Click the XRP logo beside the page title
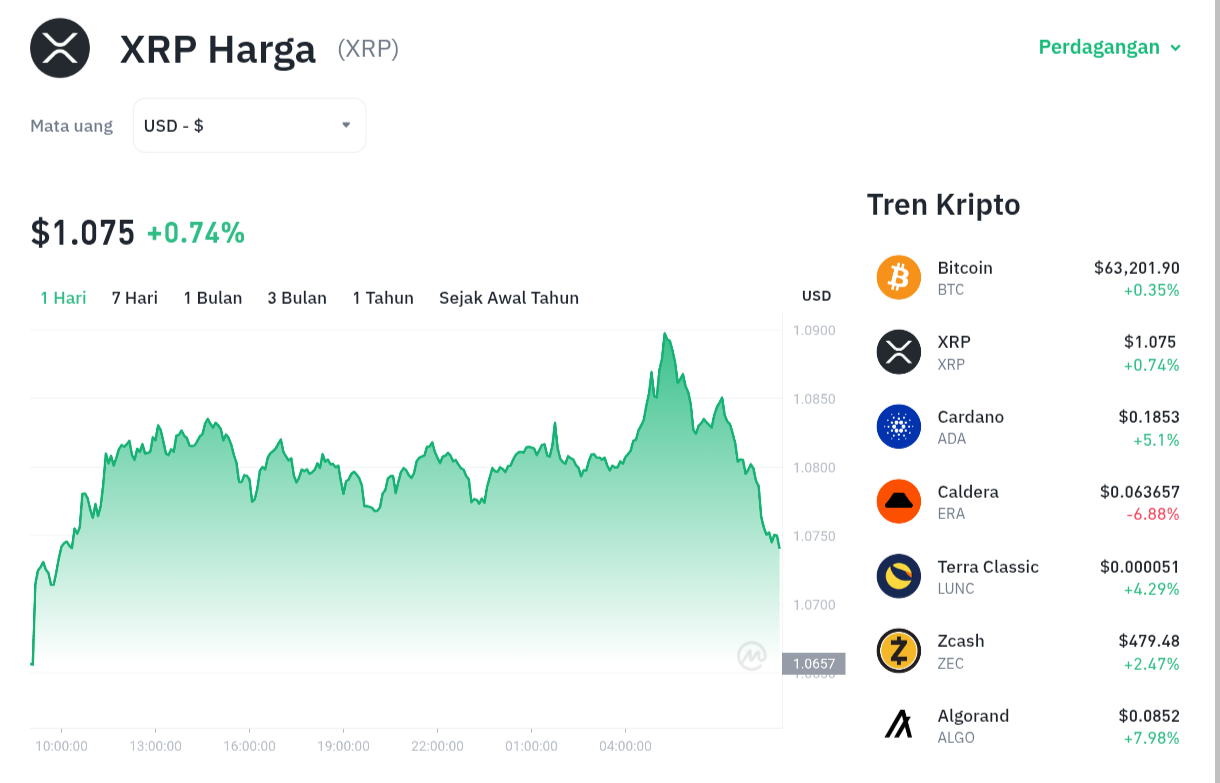The image size is (1220, 783). (60, 48)
